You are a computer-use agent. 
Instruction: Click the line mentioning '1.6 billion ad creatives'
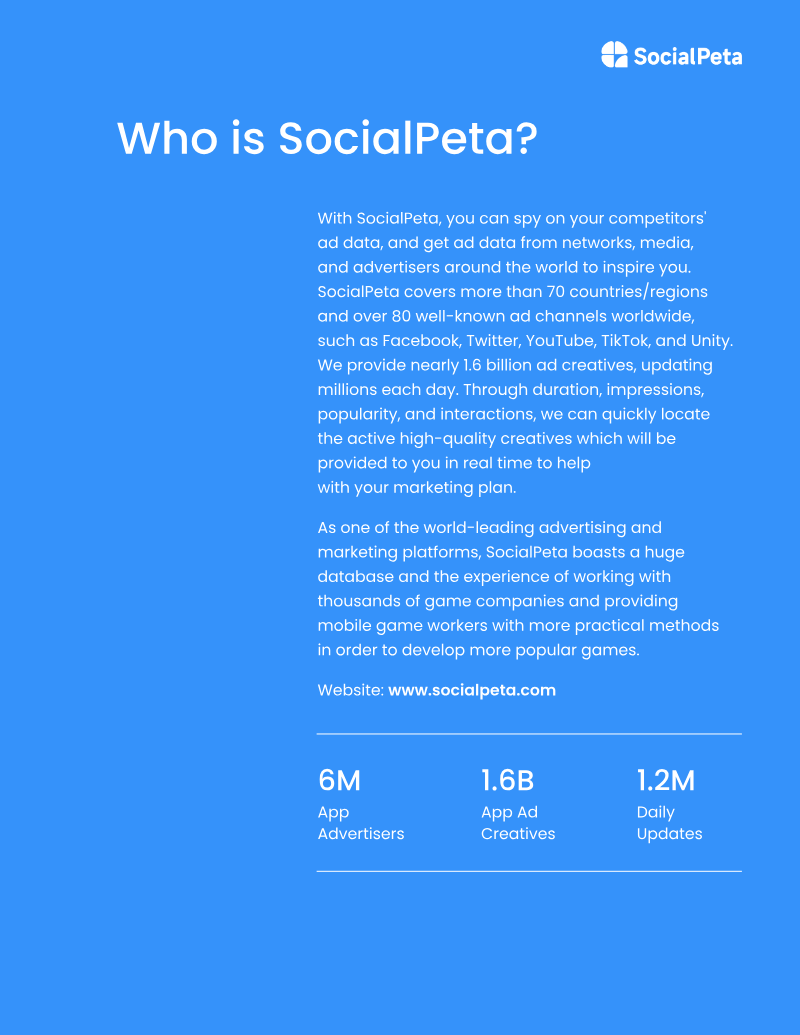click(515, 365)
